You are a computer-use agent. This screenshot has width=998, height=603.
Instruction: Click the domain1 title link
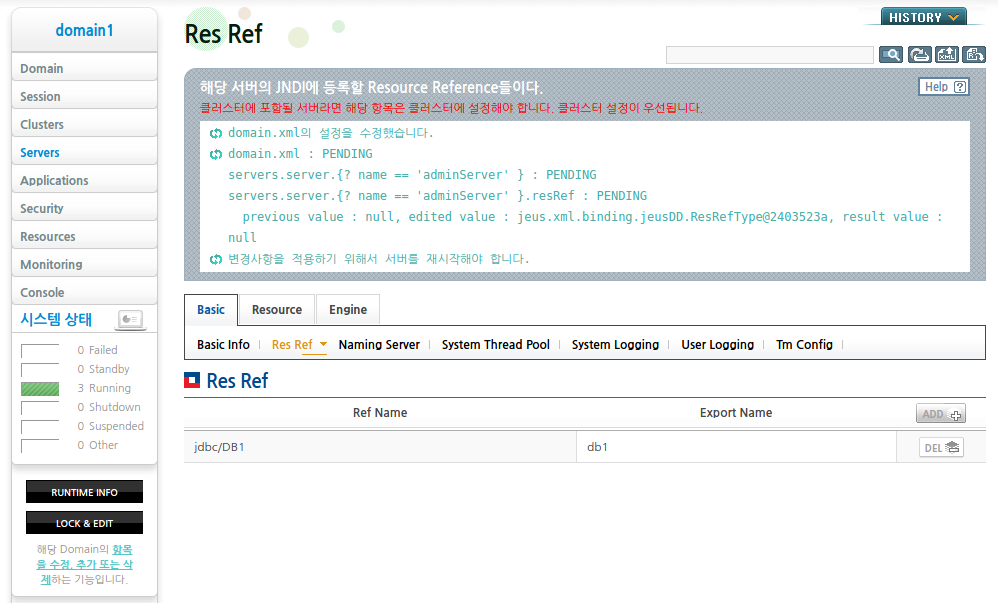click(x=85, y=31)
